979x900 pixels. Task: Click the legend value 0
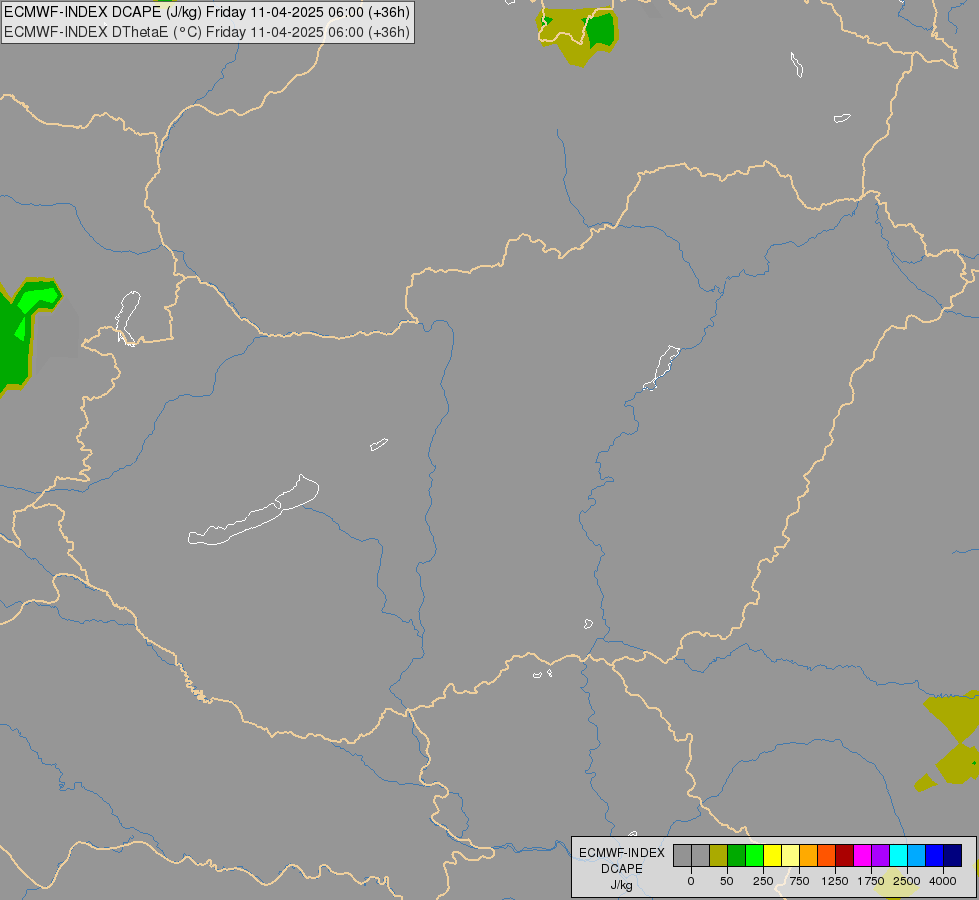[691, 881]
